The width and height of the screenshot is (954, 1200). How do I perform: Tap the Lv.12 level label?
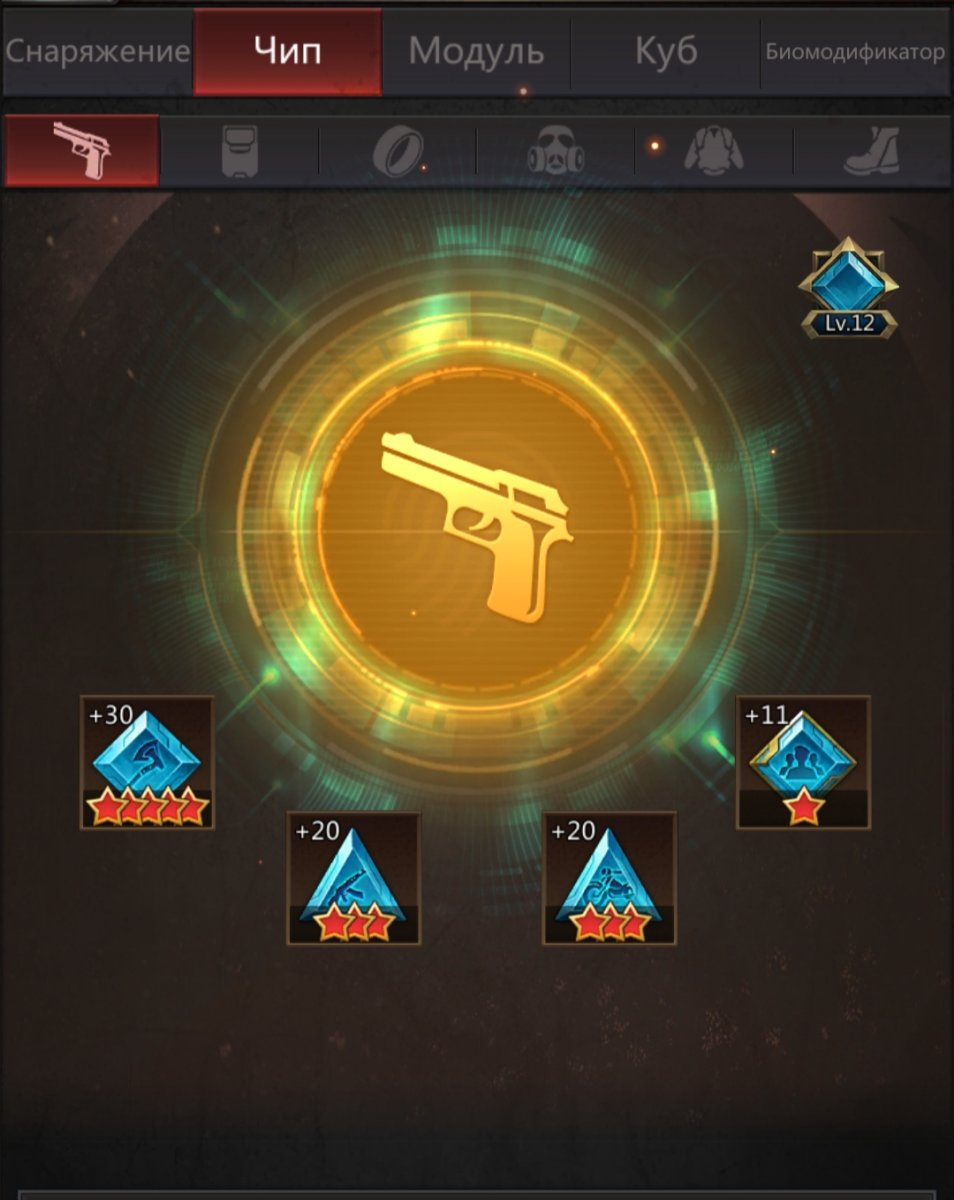[848, 324]
